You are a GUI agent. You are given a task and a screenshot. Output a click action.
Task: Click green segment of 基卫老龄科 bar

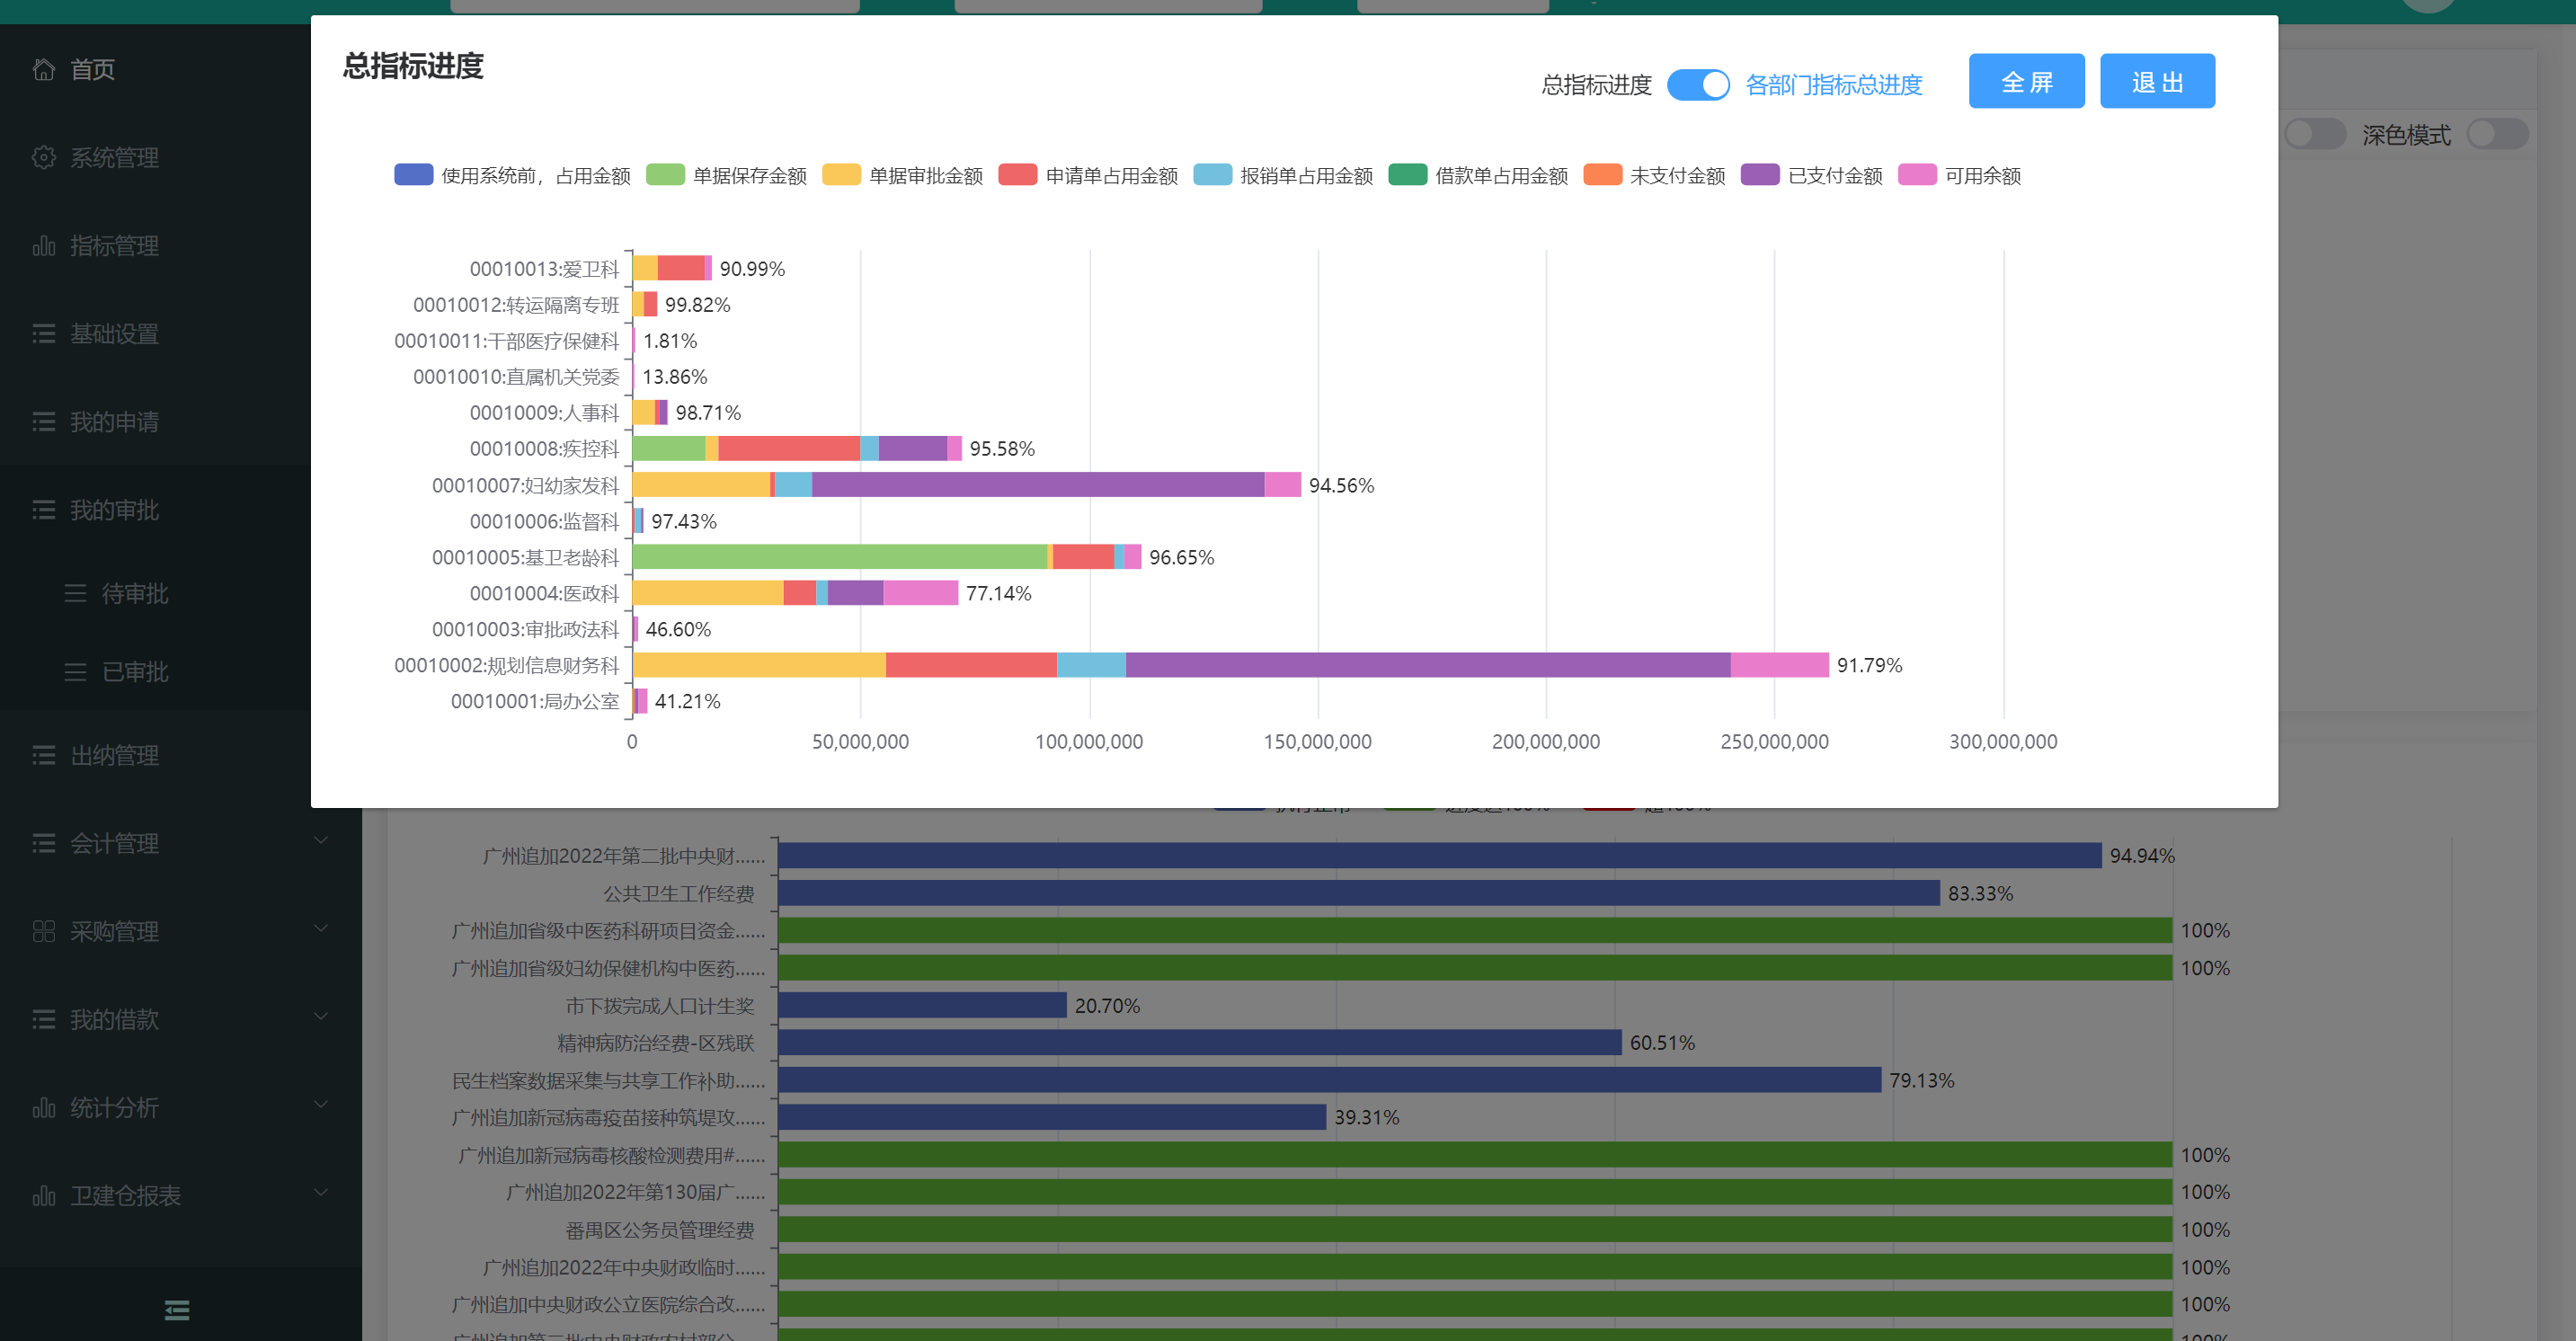(x=840, y=557)
